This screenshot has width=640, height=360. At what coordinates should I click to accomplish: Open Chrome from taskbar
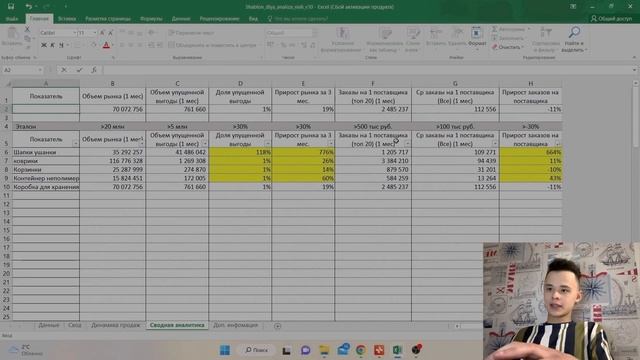pyautogui.click(x=361, y=350)
